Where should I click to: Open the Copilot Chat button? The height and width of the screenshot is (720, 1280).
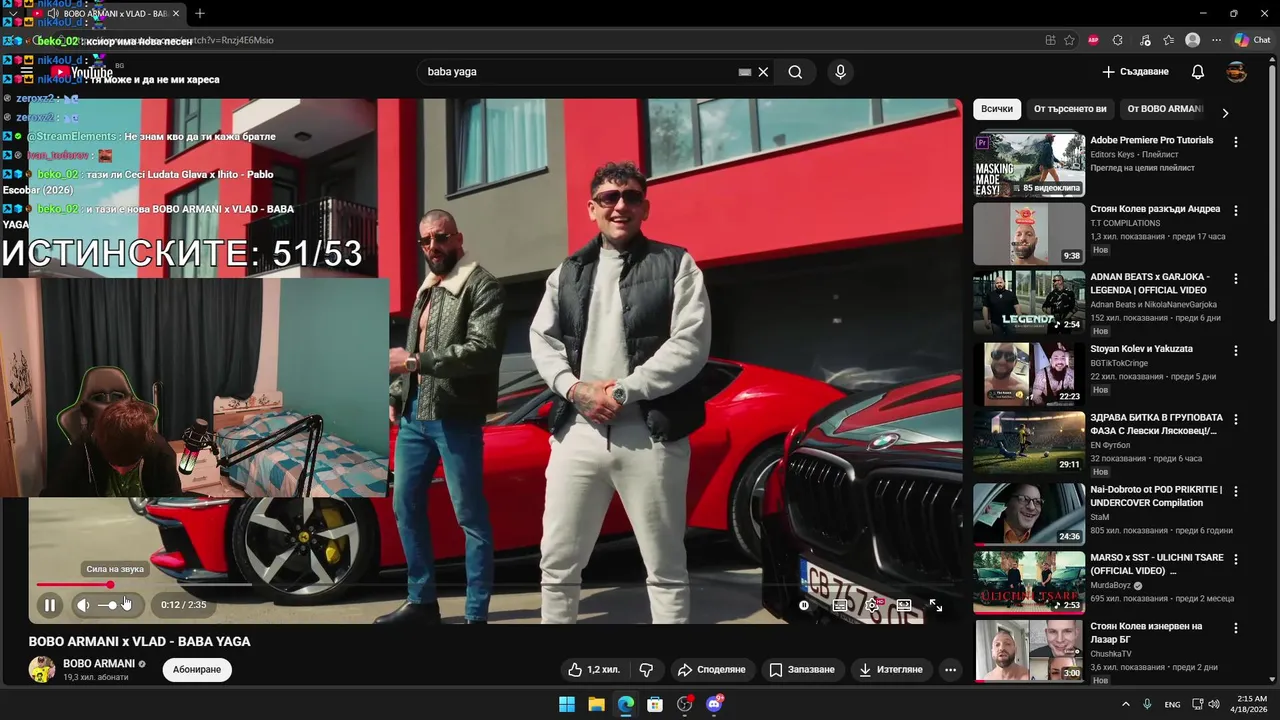(x=1253, y=40)
